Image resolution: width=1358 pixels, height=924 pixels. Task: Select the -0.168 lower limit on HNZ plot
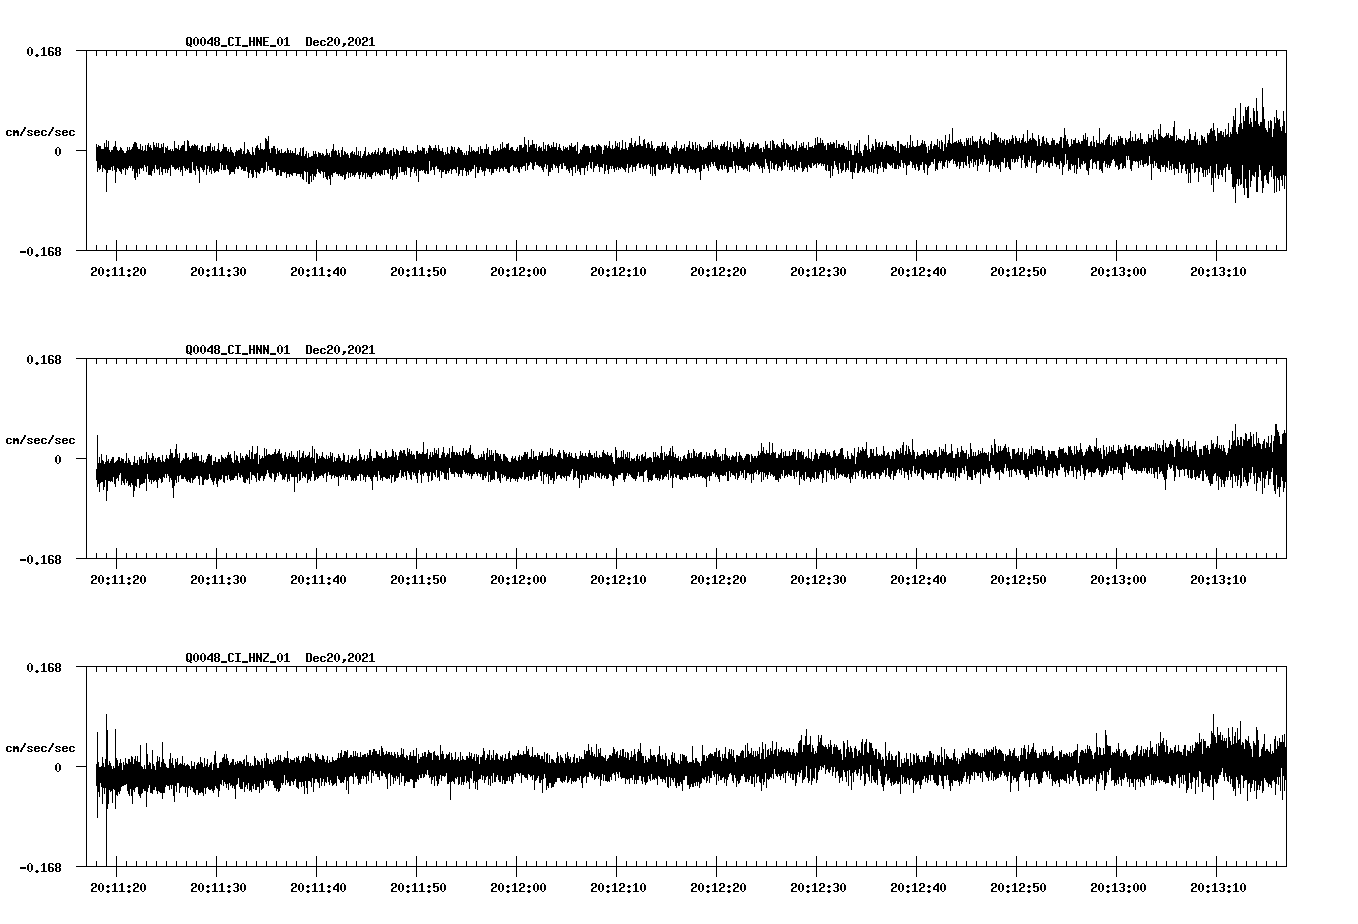coord(40,867)
